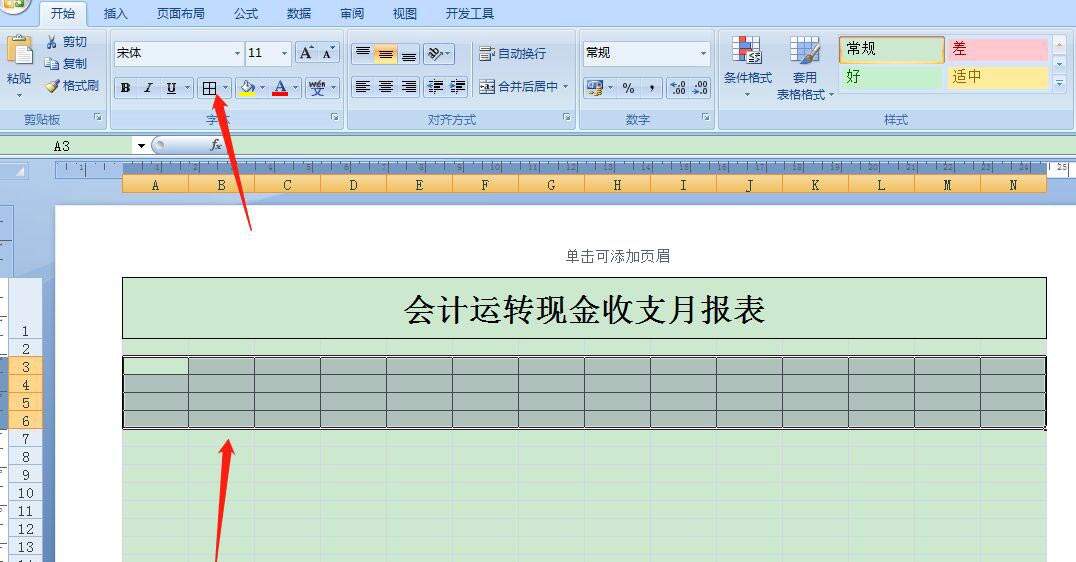
Task: Click the insert function fx icon
Action: pyautogui.click(x=215, y=145)
